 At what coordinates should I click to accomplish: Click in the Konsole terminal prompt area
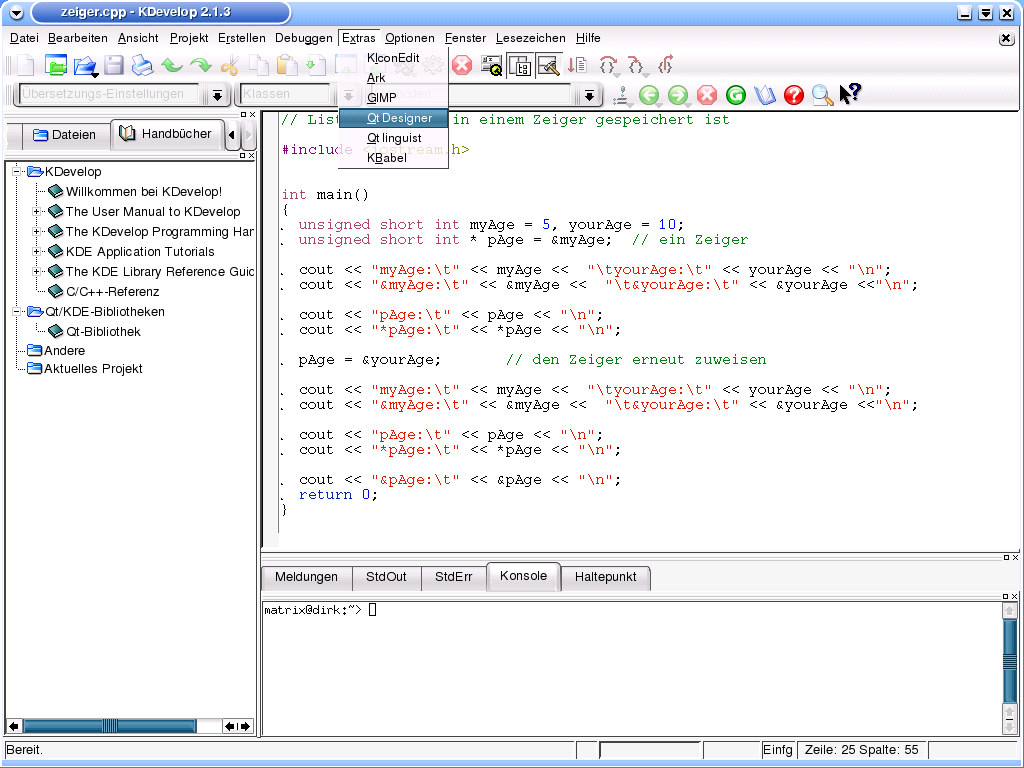coord(373,610)
